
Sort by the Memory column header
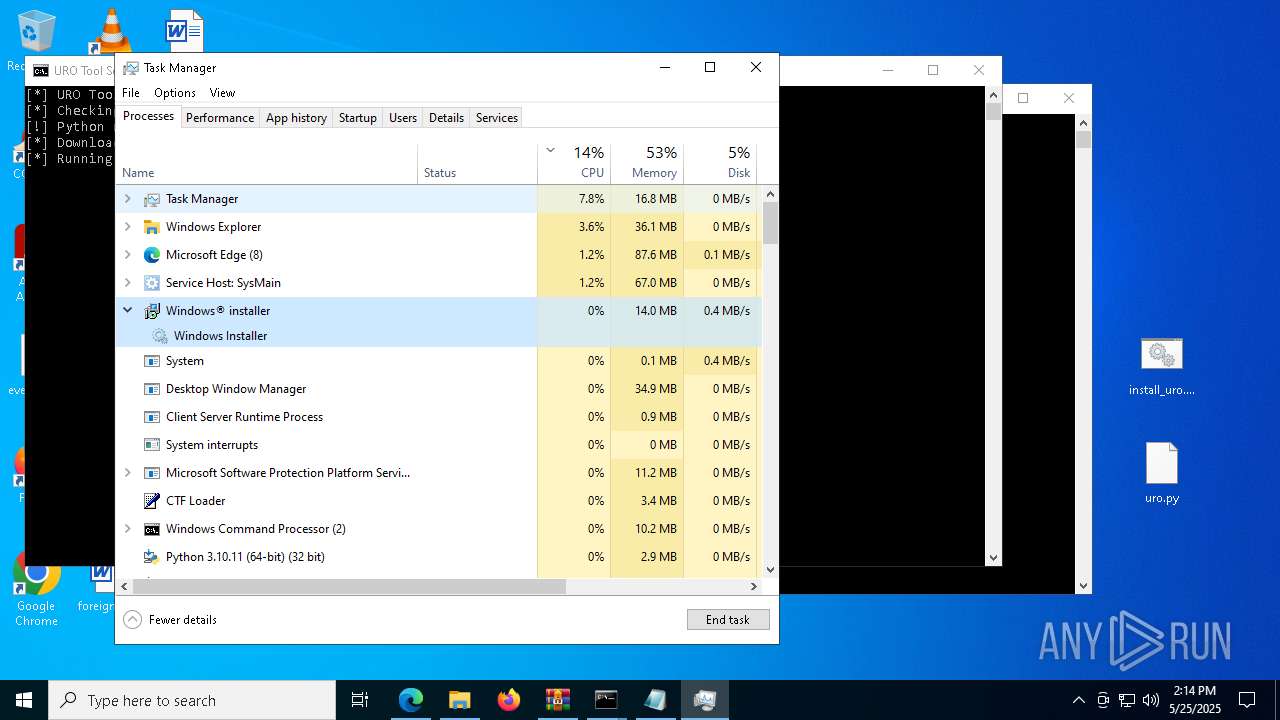click(647, 164)
